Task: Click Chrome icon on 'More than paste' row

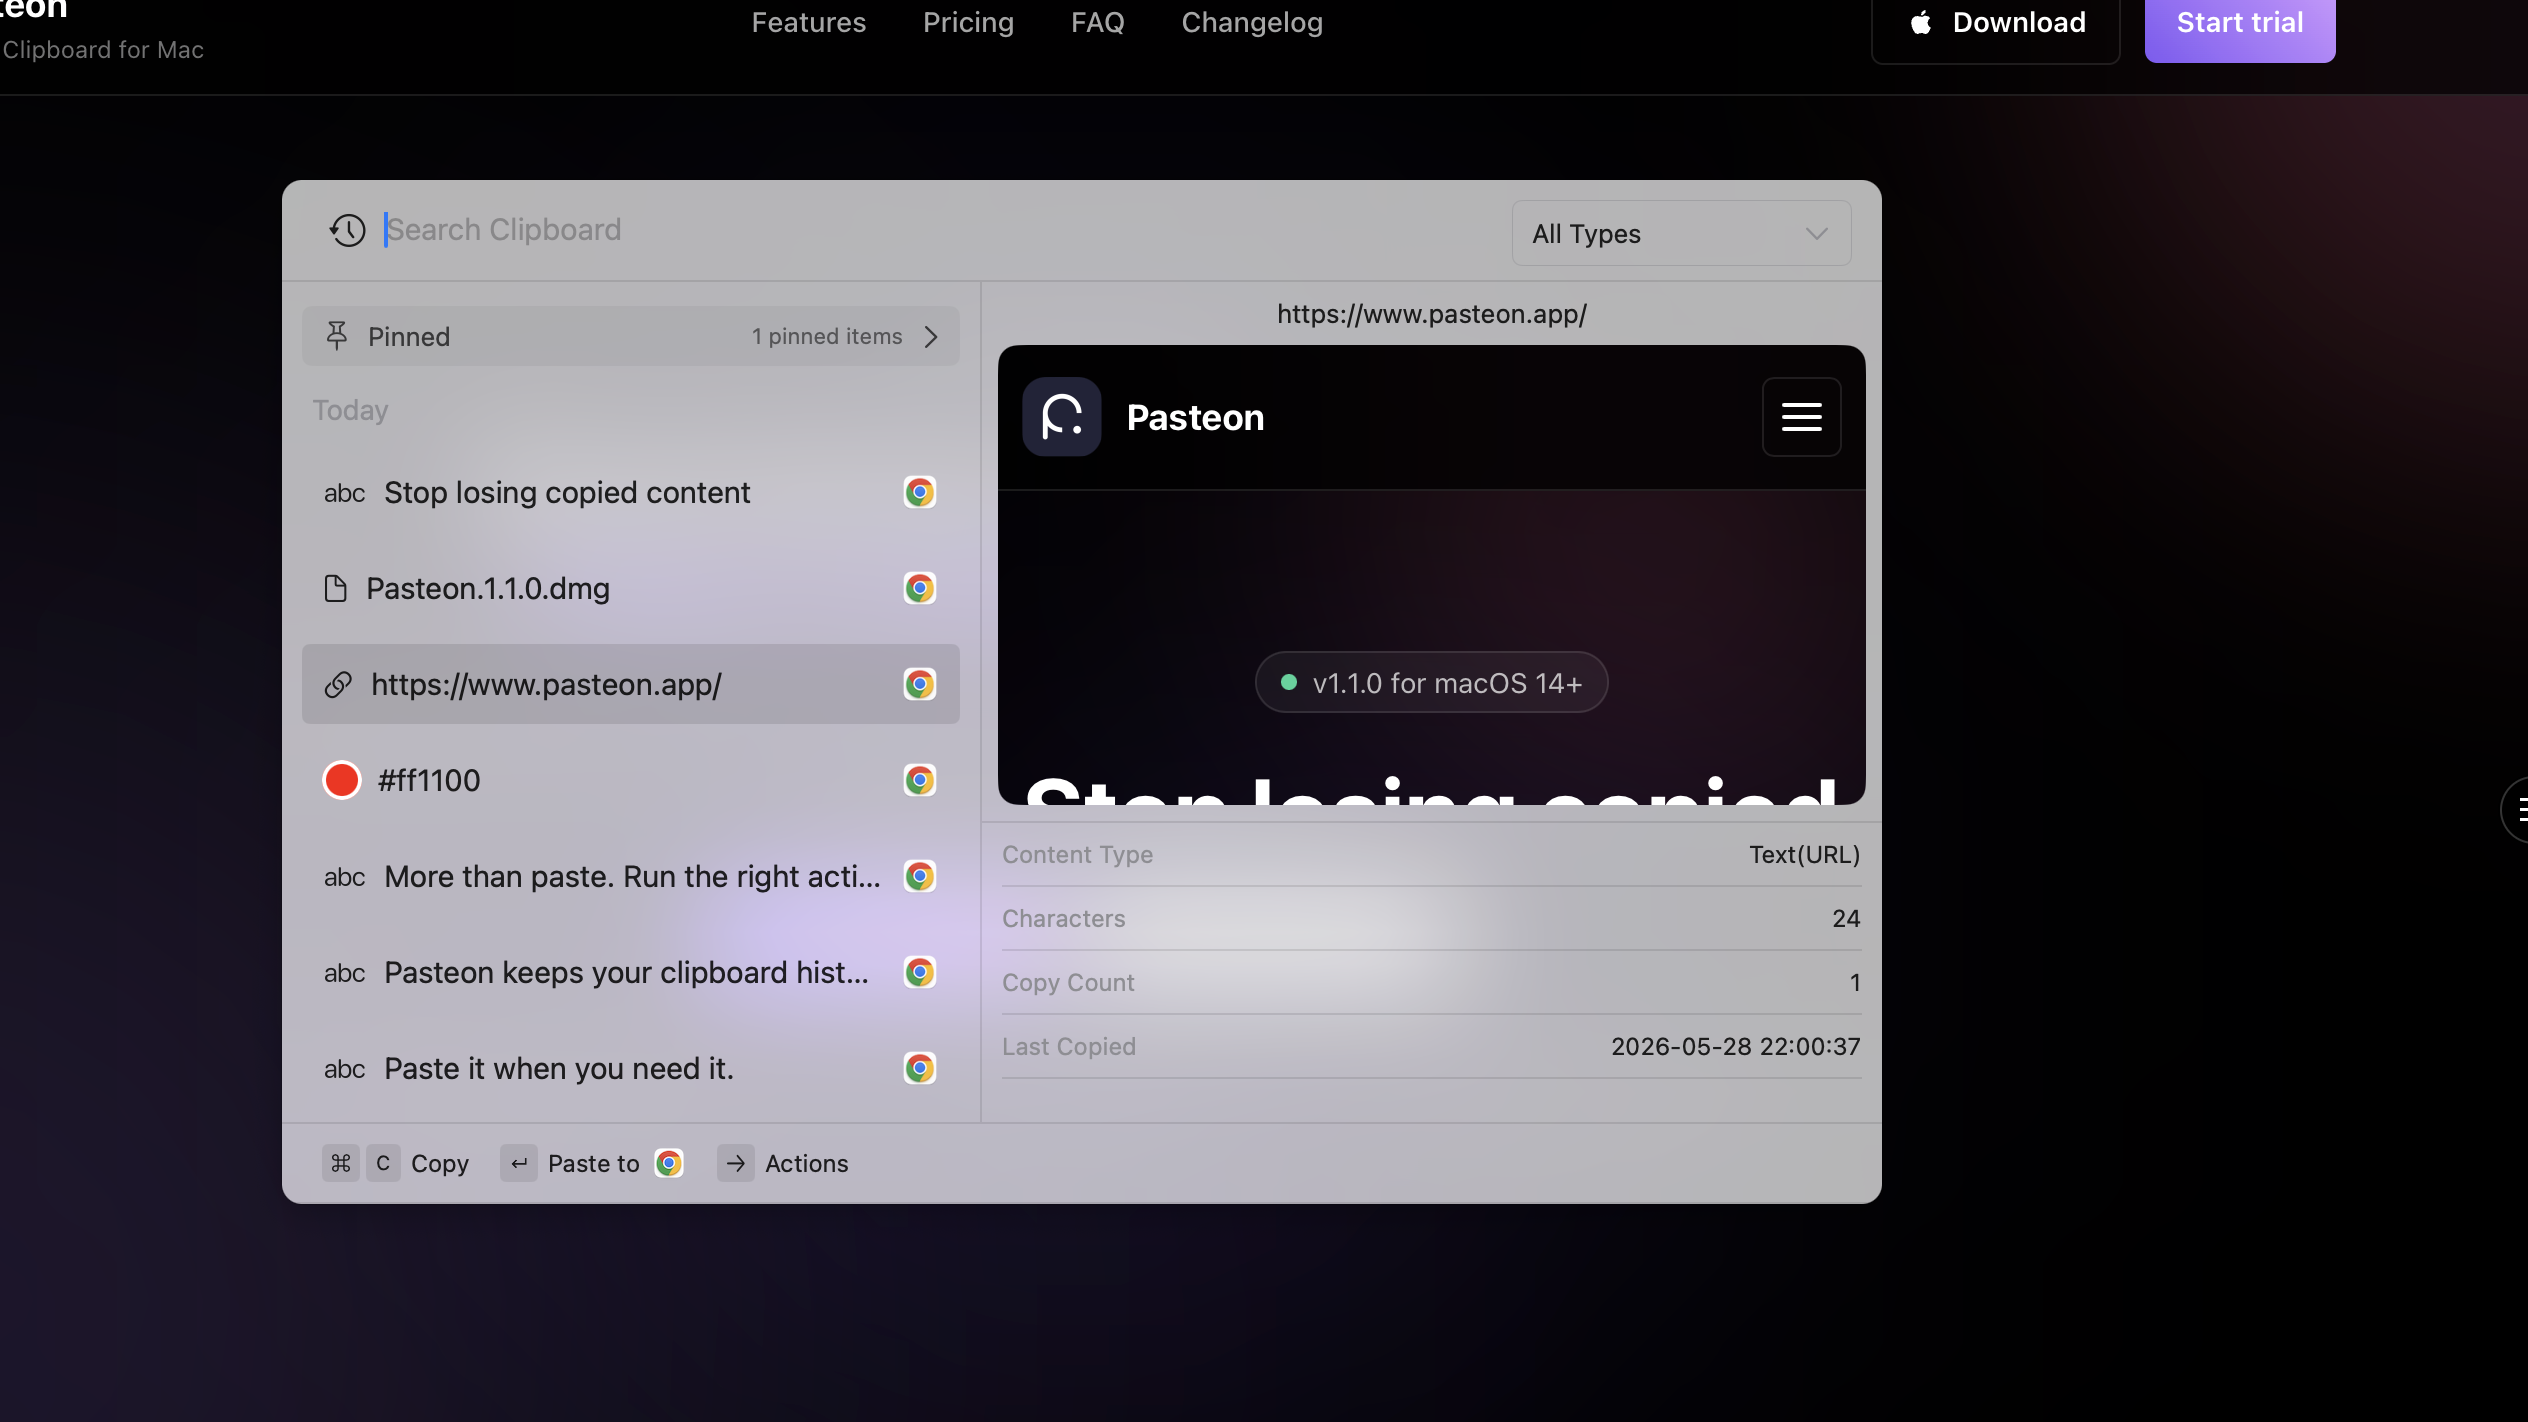Action: coord(919,876)
